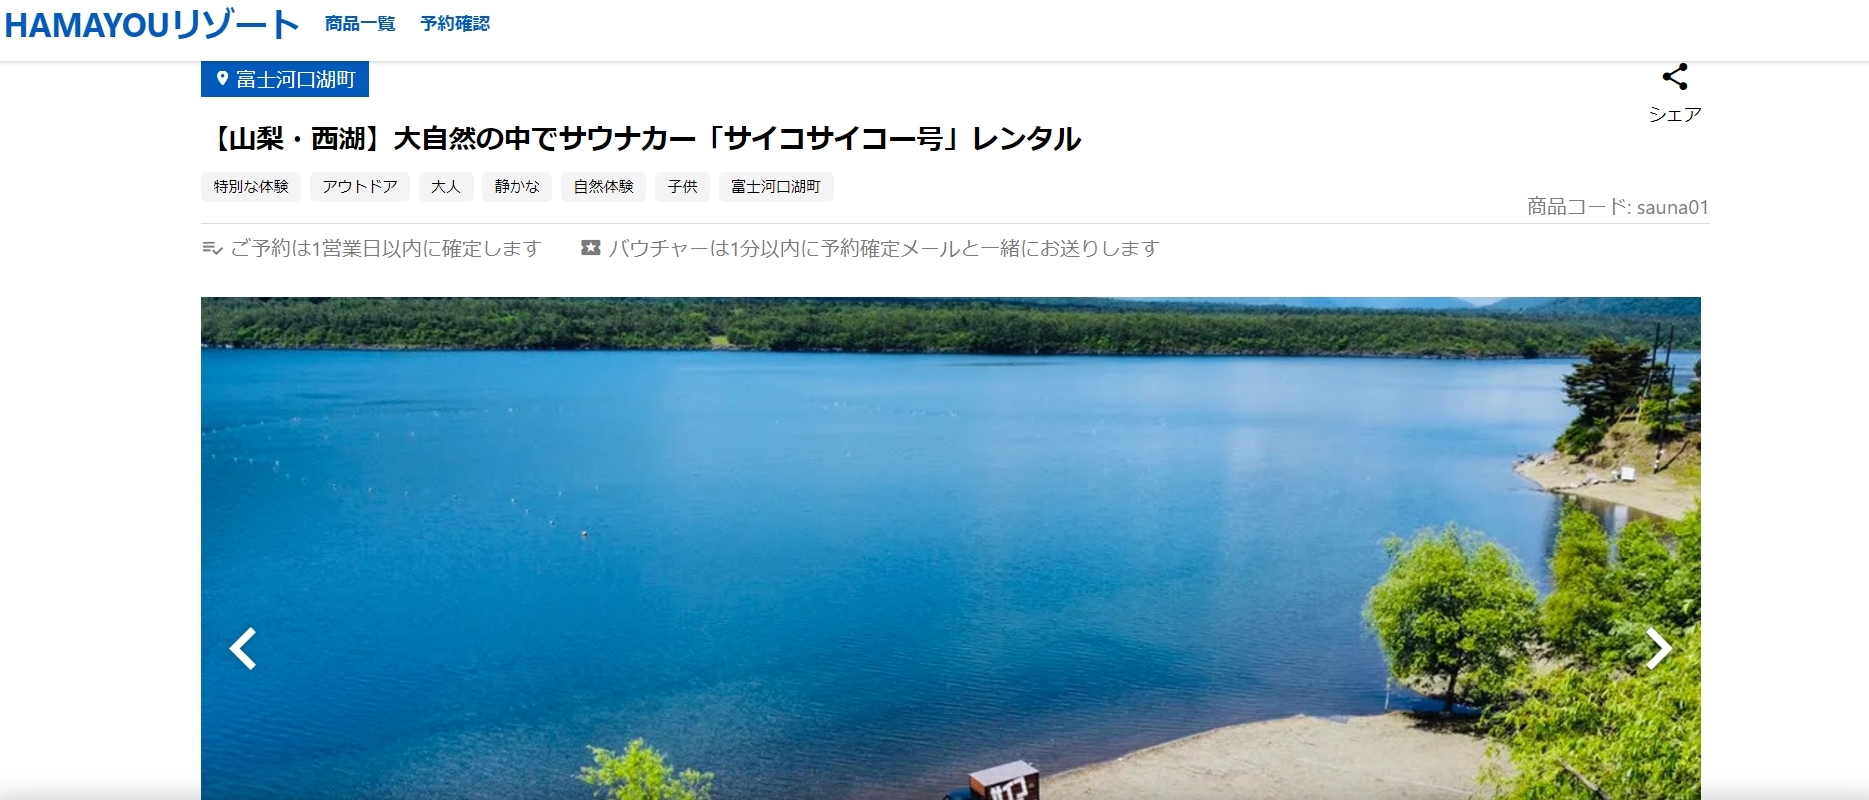Image resolution: width=1869 pixels, height=800 pixels.
Task: Click the voucher ticket icon
Action: coord(591,247)
